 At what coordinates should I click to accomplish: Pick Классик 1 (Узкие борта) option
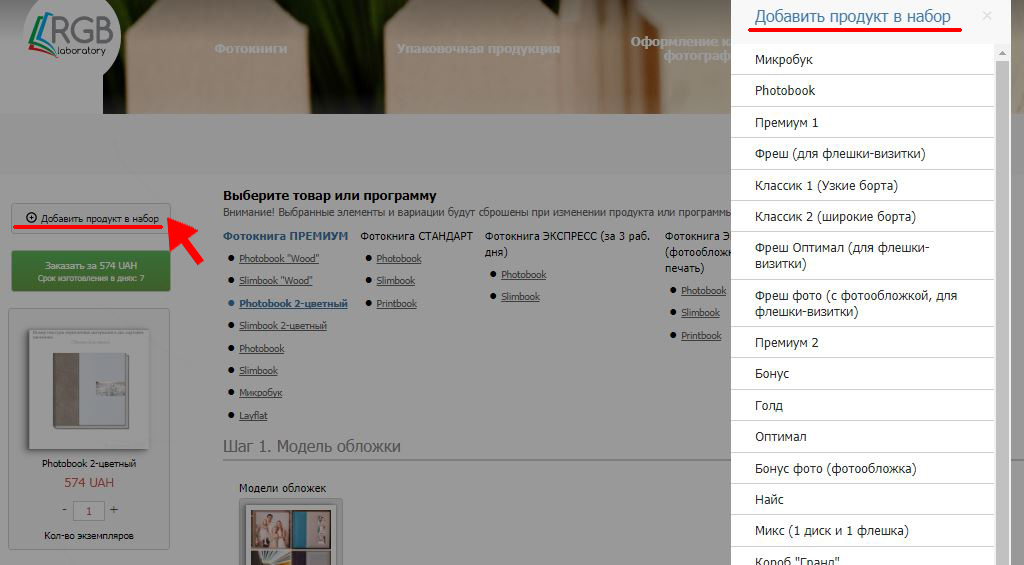point(826,186)
